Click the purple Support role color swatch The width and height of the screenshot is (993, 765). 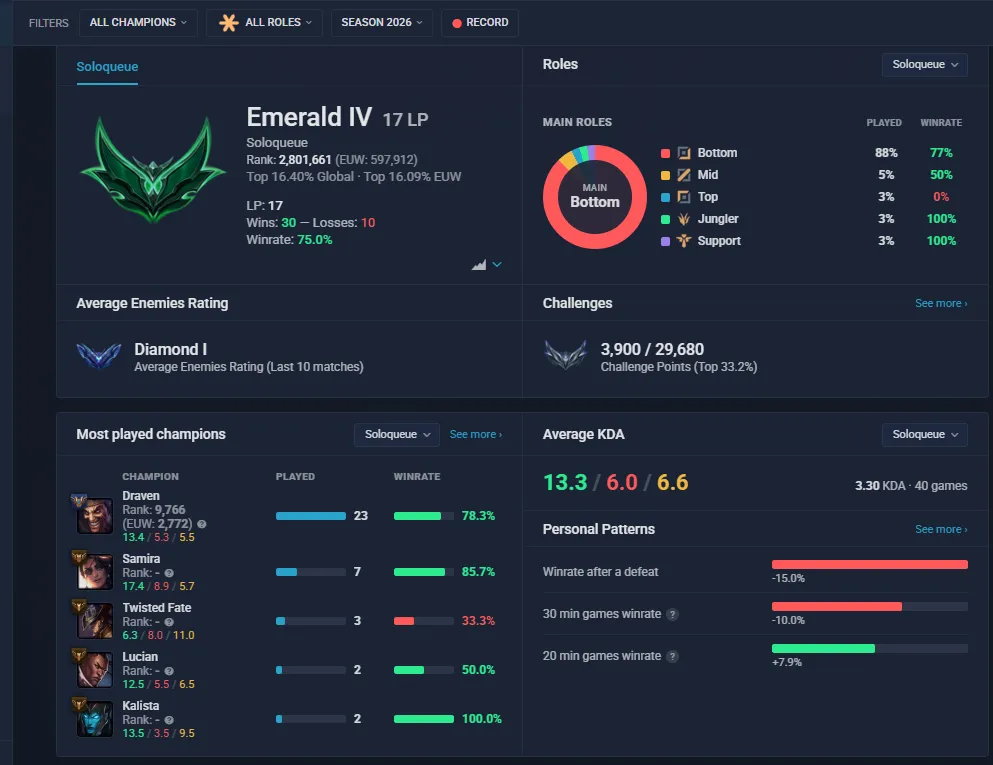click(x=665, y=241)
